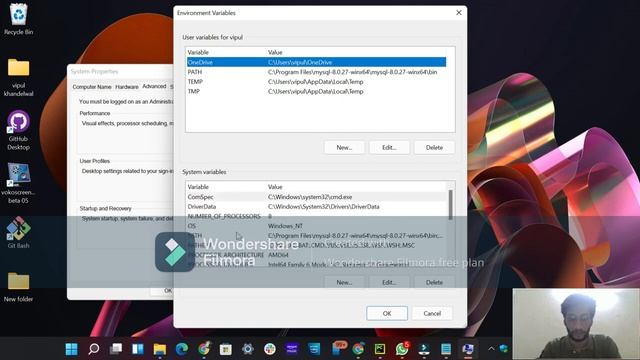640x360 pixels.
Task: Confirm Environment Variables with OK
Action: coord(387,313)
